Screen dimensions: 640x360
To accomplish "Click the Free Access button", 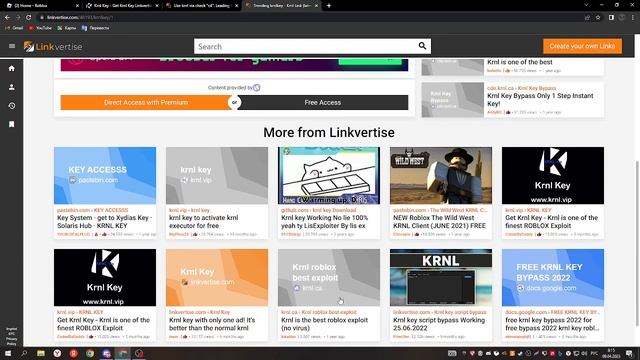I will 322,102.
